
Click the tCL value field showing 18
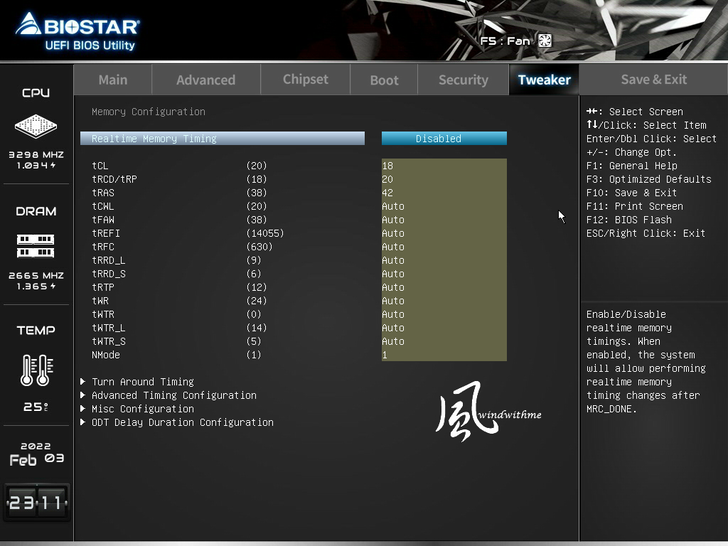click(x=444, y=166)
